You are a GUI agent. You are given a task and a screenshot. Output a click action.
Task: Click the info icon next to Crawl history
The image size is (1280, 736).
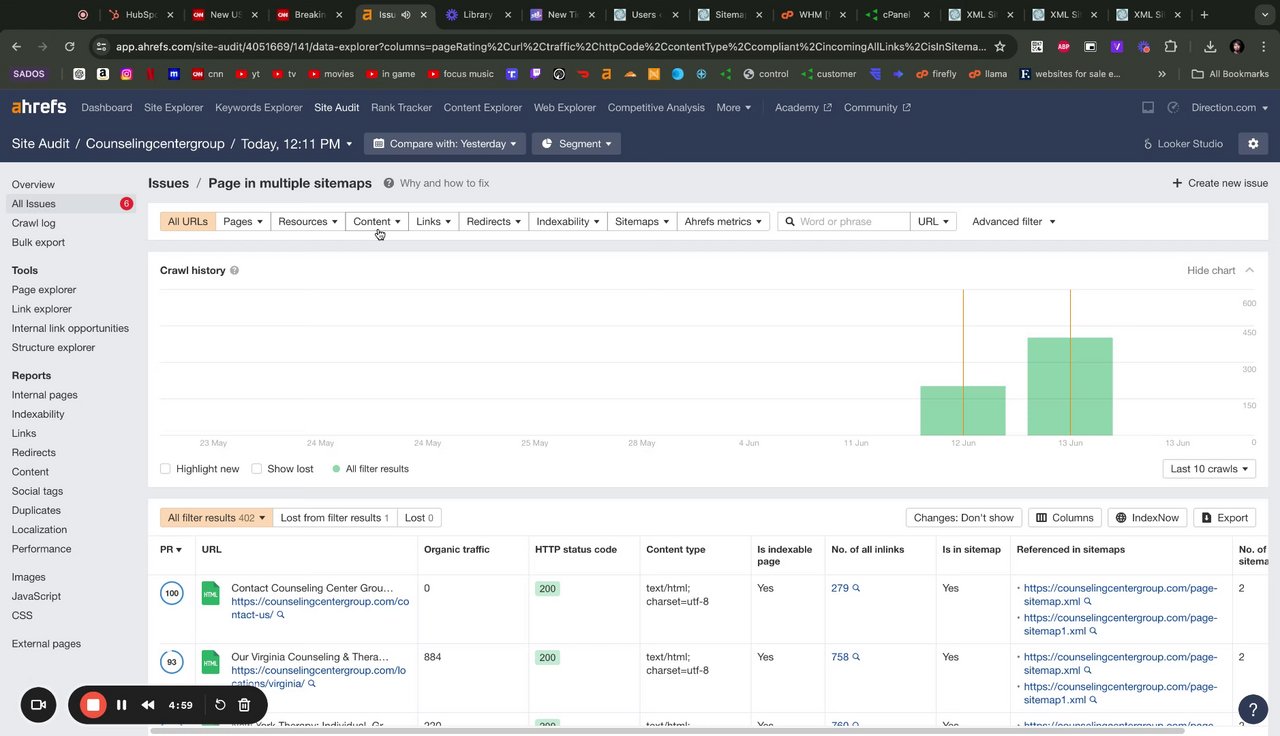[235, 270]
